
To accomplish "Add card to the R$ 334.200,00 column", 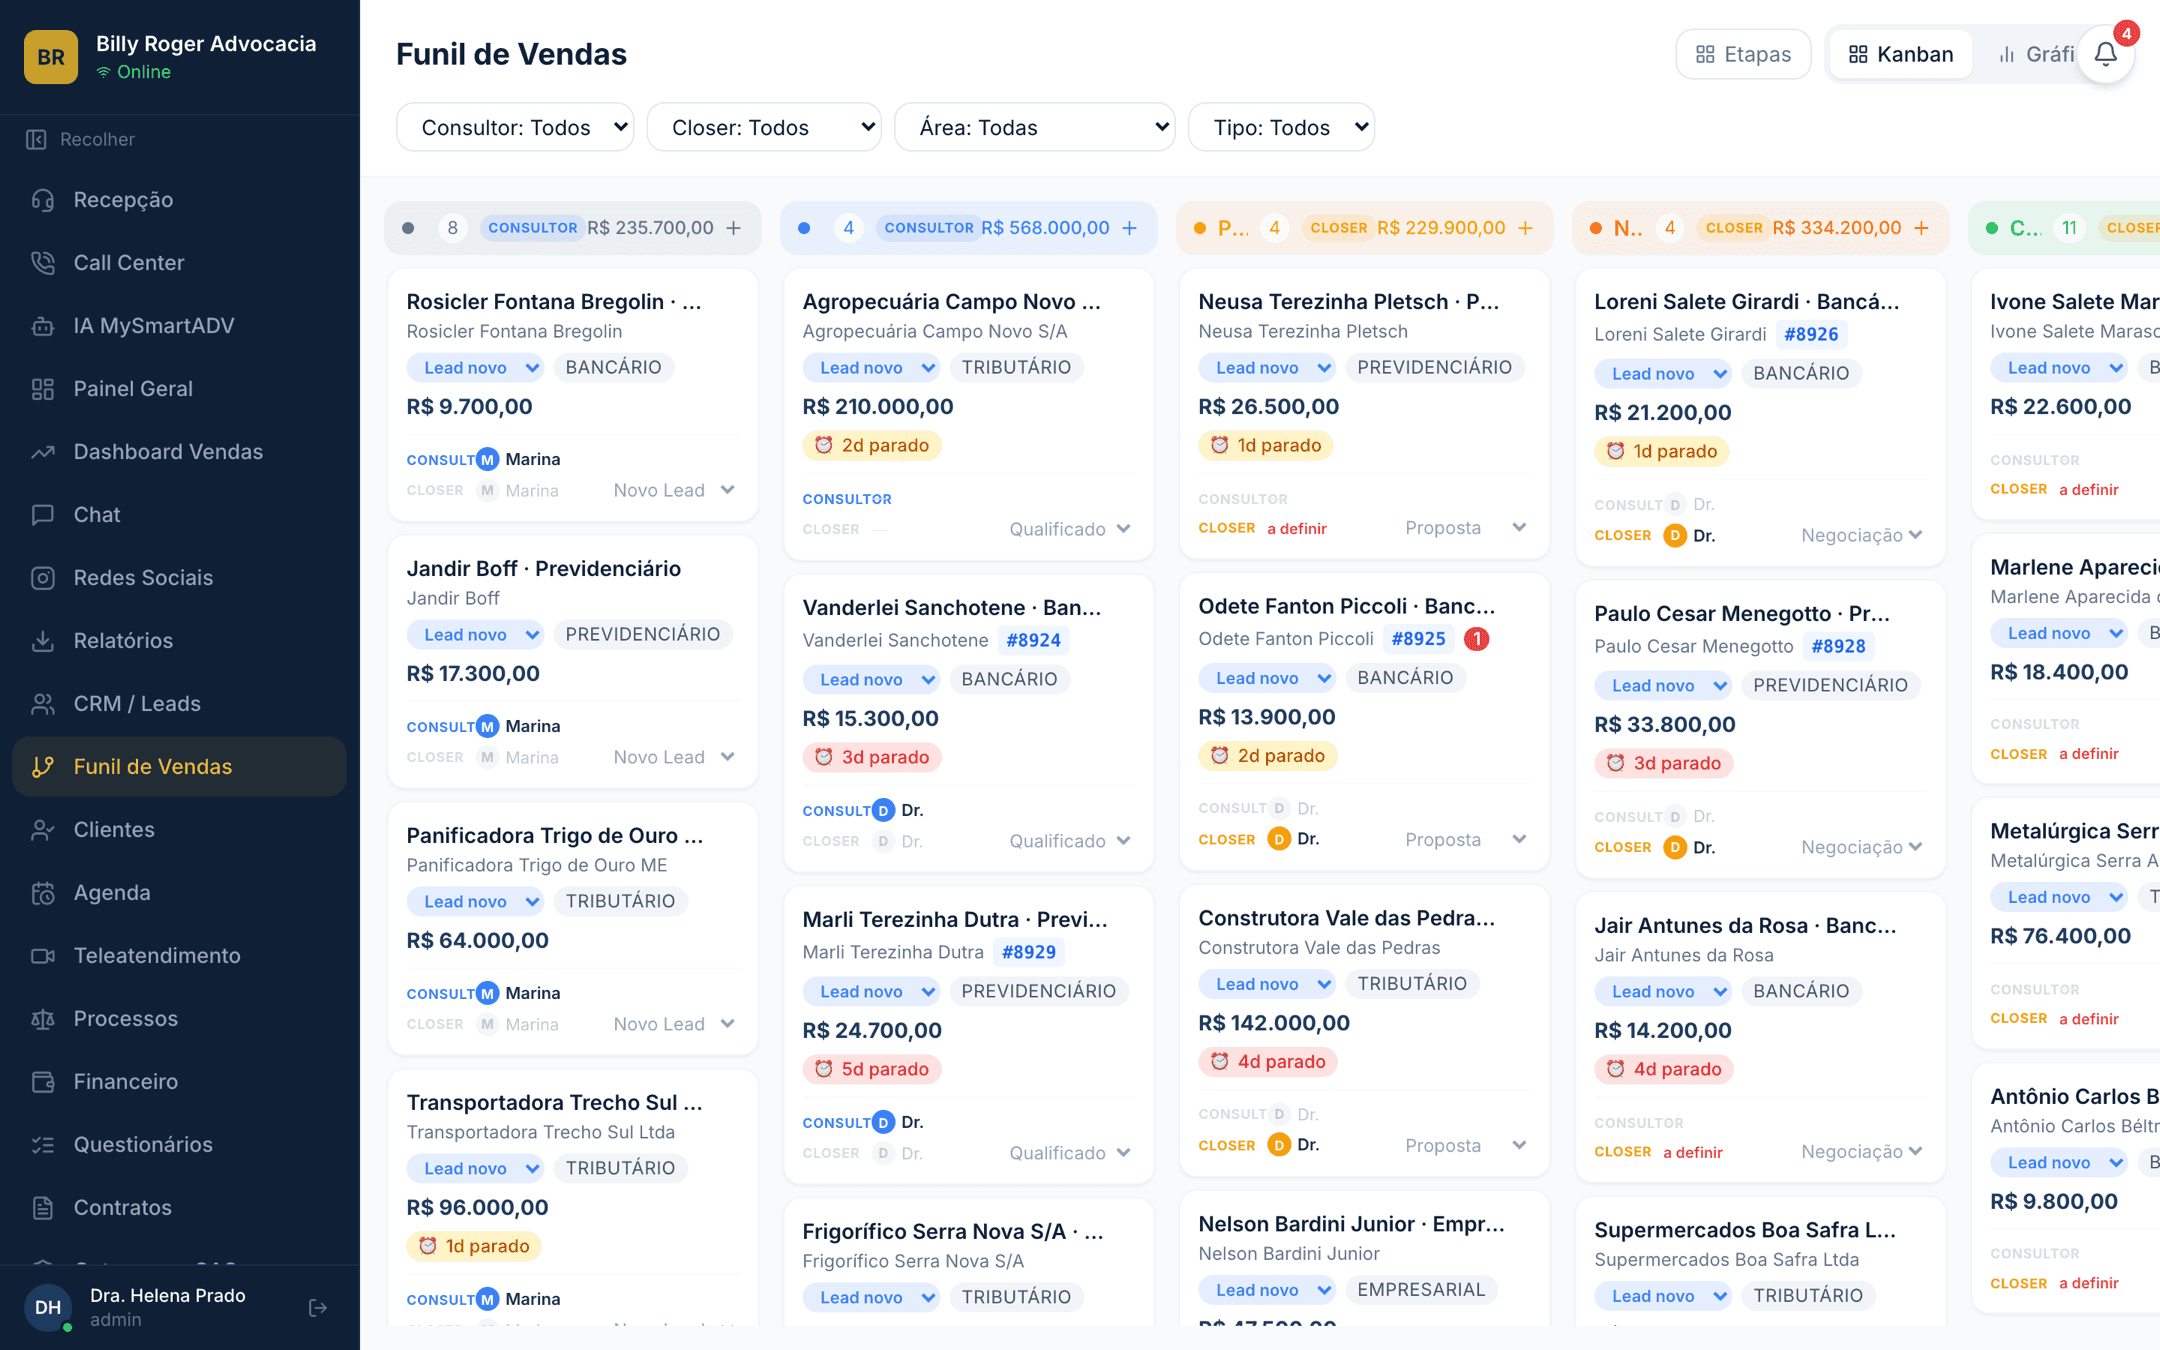I will [1922, 228].
